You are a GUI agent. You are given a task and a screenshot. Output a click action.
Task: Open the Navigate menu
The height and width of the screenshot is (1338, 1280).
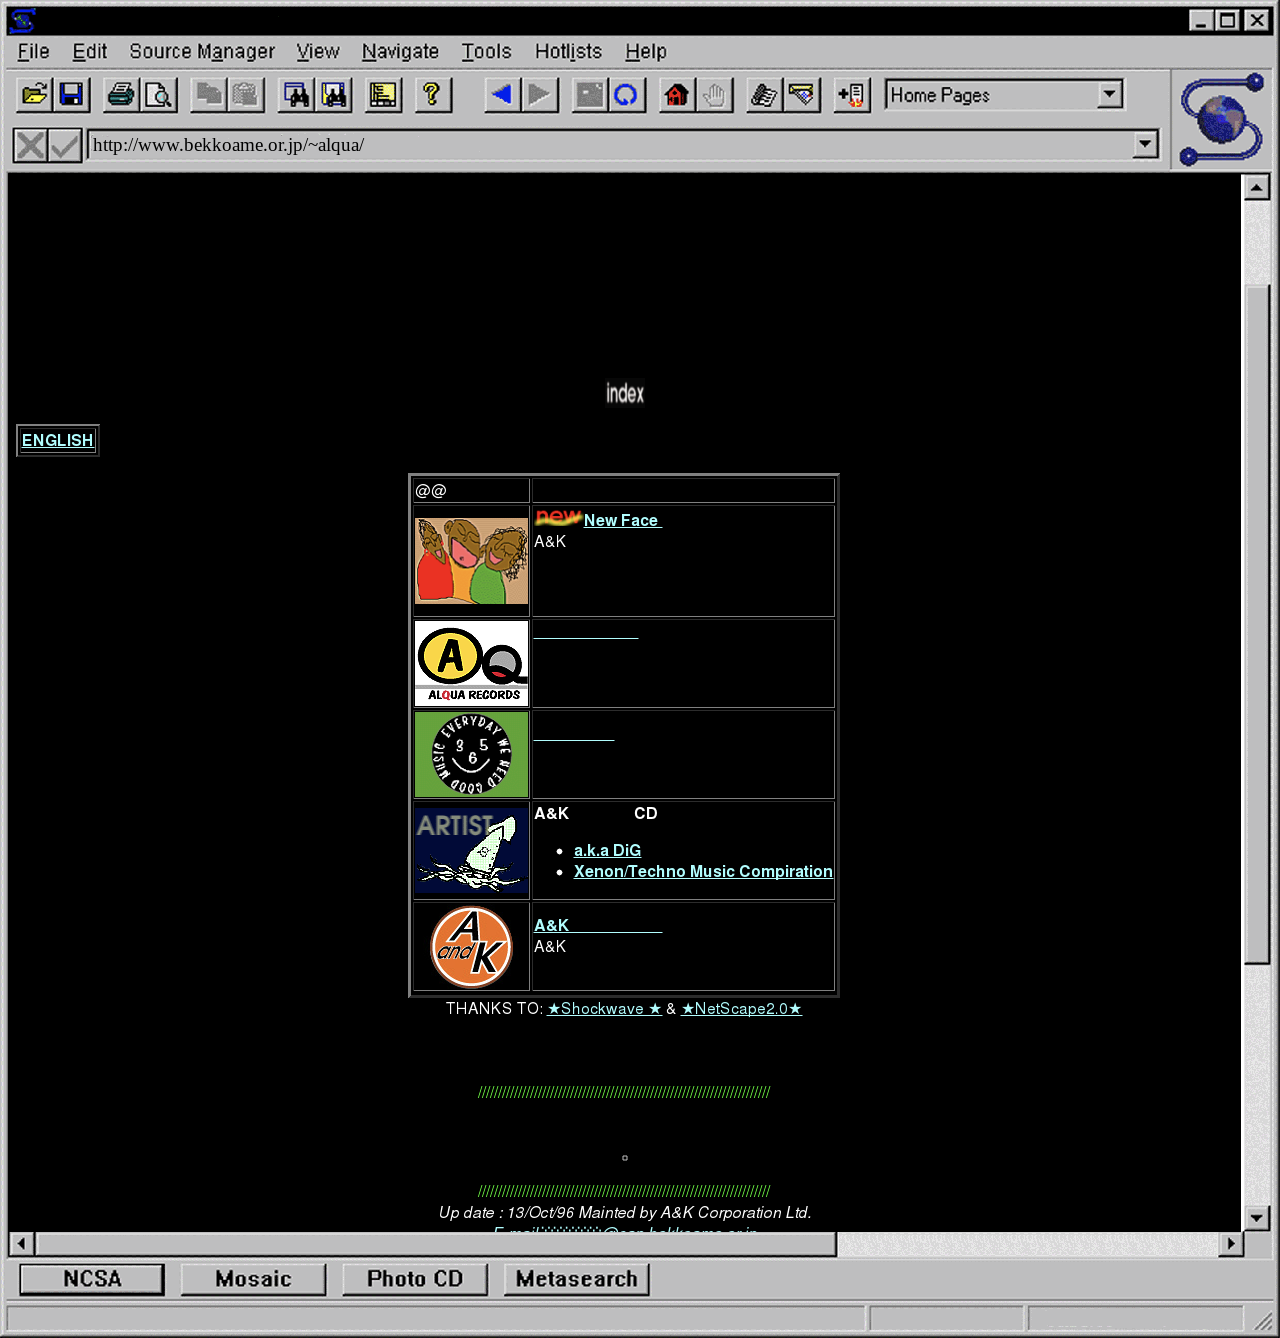pos(400,51)
